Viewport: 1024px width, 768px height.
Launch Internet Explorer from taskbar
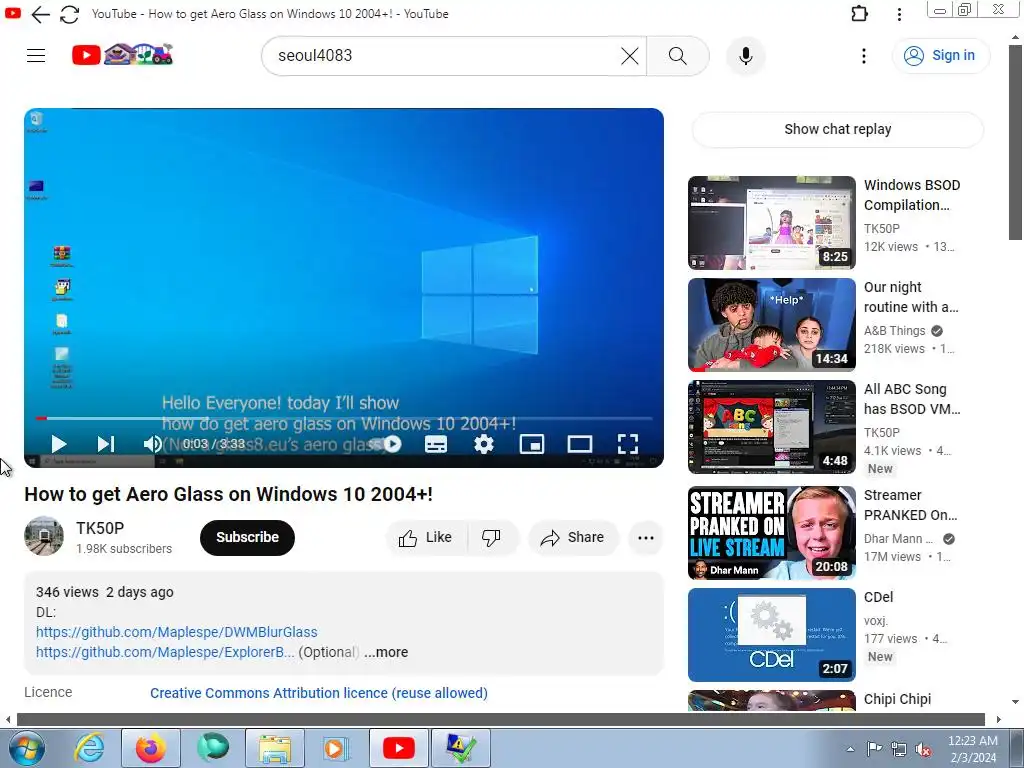click(89, 748)
